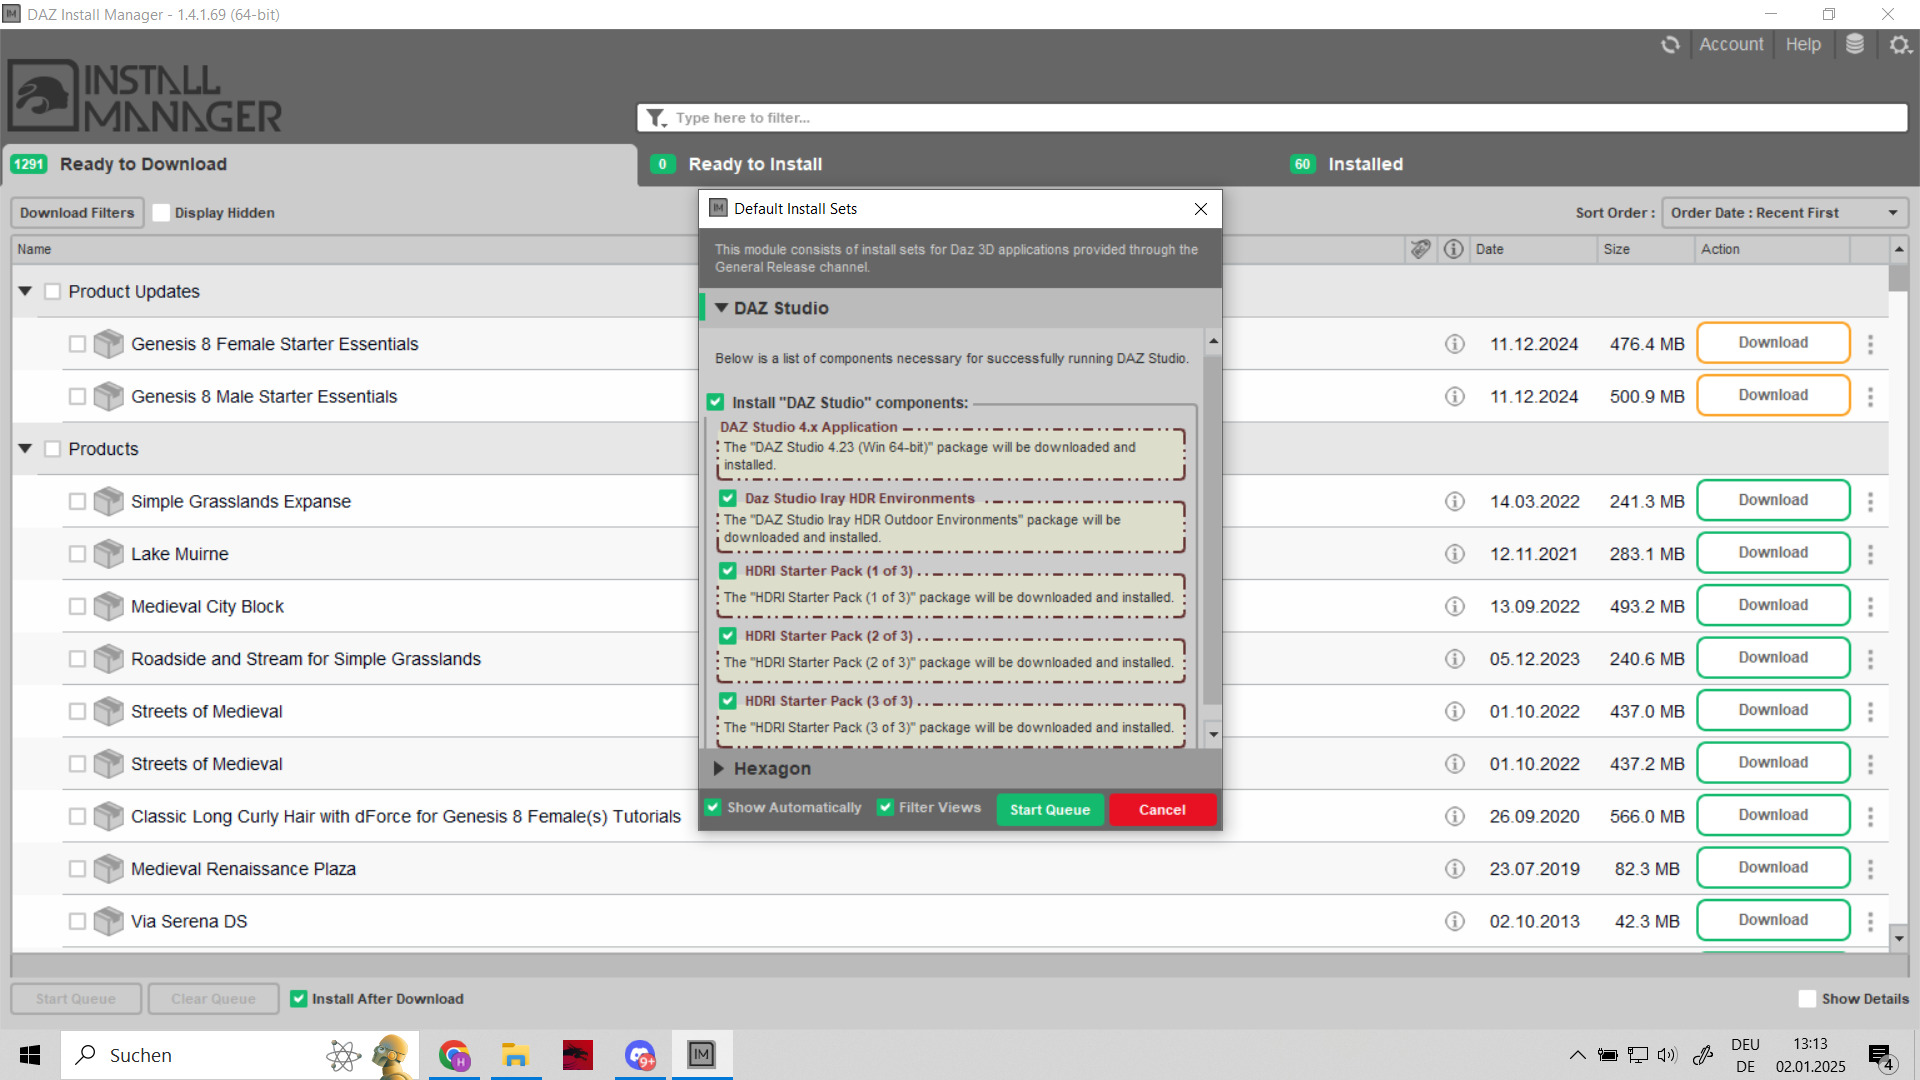Open more options for Simple Grasslands Expanse
The width and height of the screenshot is (1920, 1080).
click(x=1870, y=501)
